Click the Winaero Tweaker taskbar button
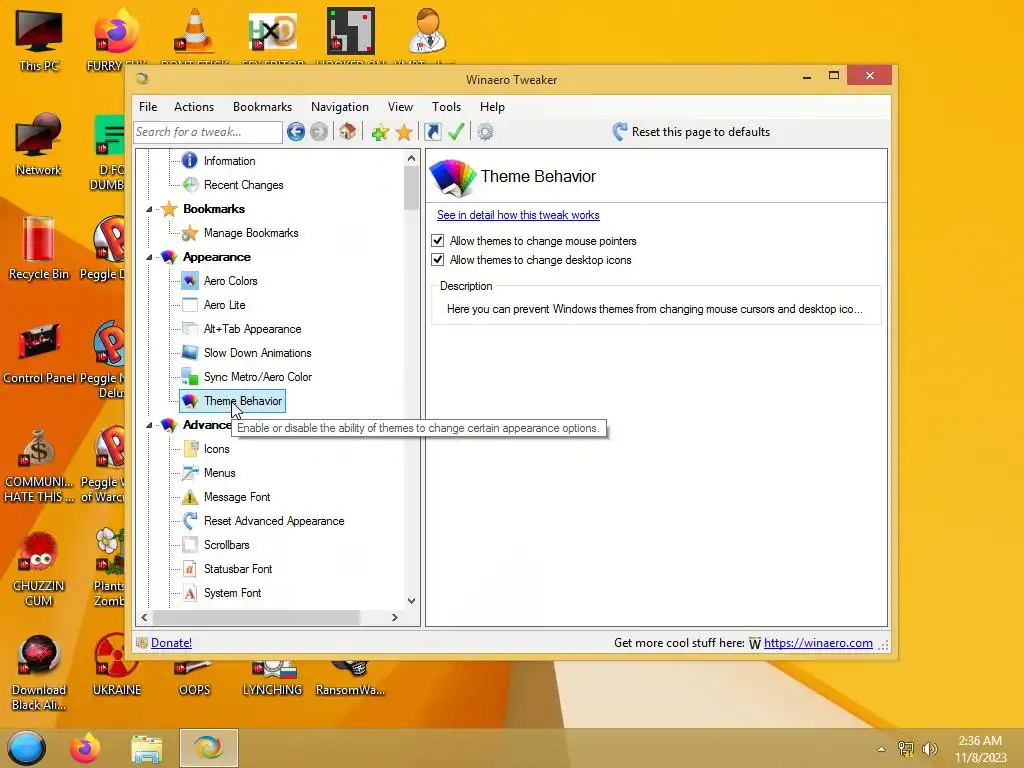This screenshot has width=1024, height=768. pyautogui.click(x=209, y=748)
